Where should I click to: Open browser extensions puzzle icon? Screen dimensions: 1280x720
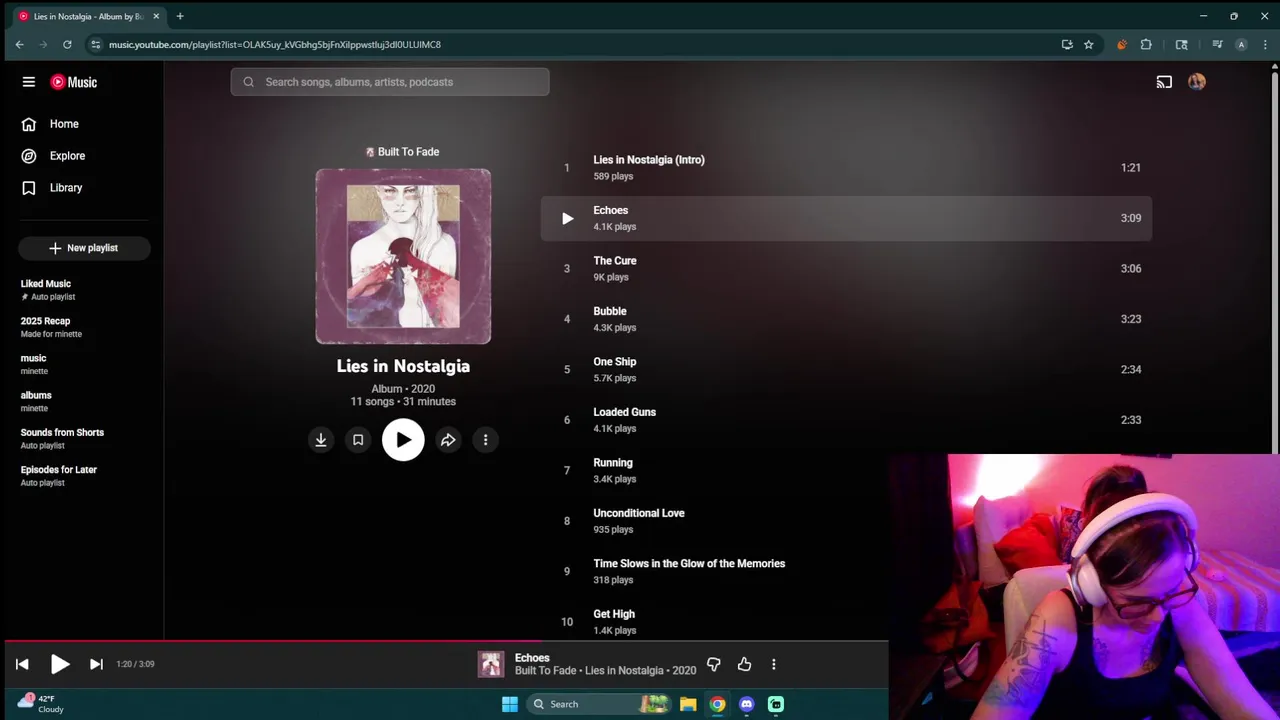pos(1146,44)
